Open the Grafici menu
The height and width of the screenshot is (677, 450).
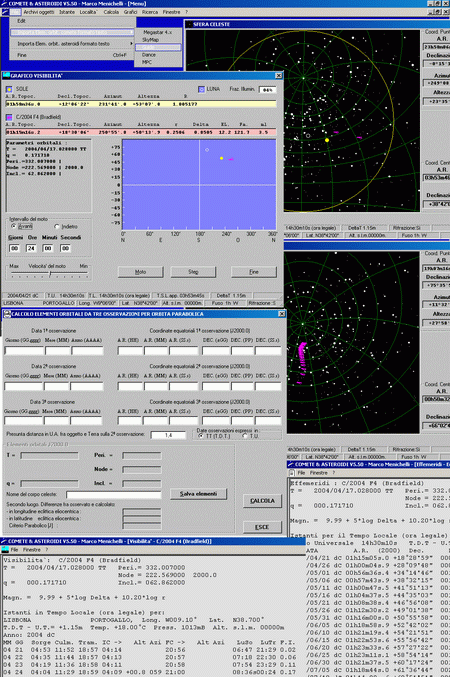[x=130, y=12]
